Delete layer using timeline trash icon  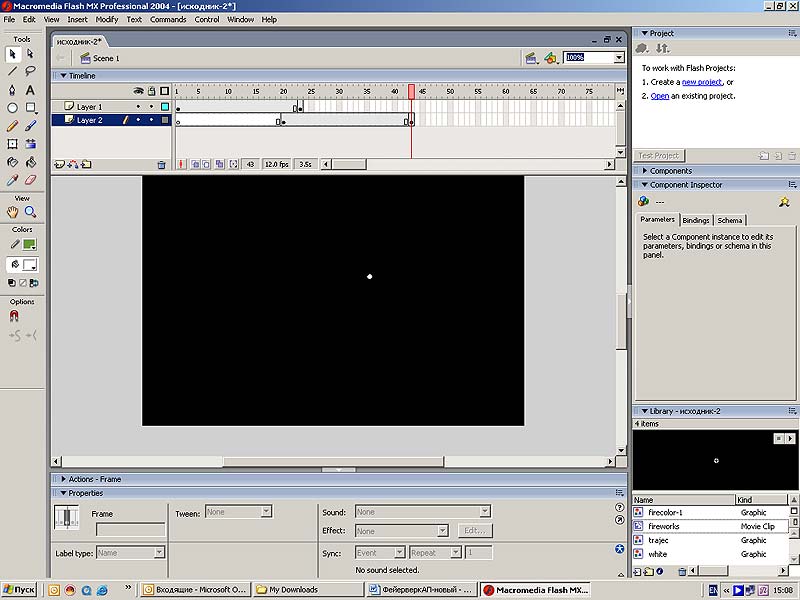coord(161,164)
